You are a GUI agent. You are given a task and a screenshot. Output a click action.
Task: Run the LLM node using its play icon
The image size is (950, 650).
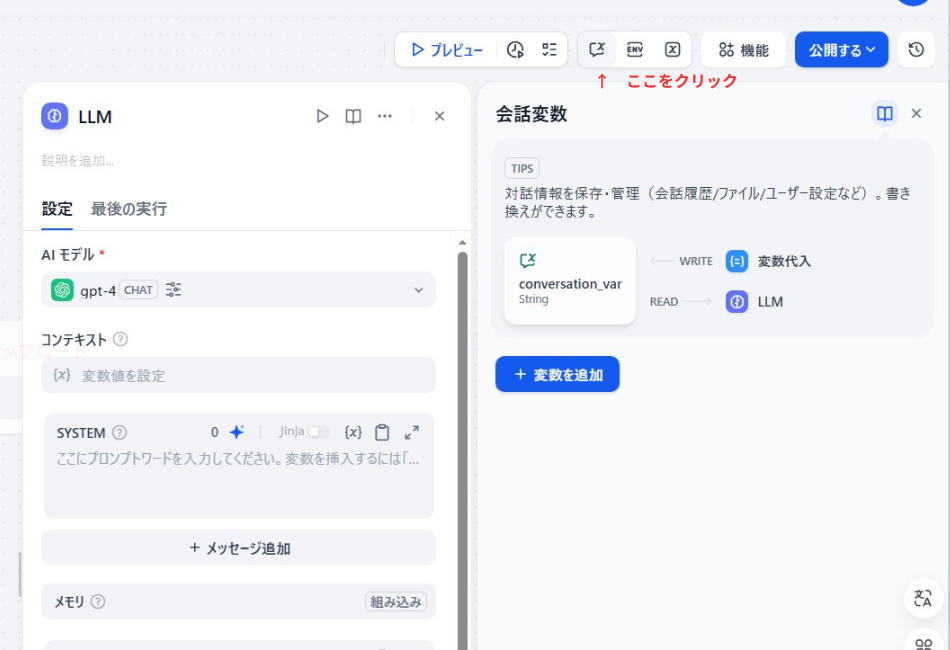(x=322, y=116)
